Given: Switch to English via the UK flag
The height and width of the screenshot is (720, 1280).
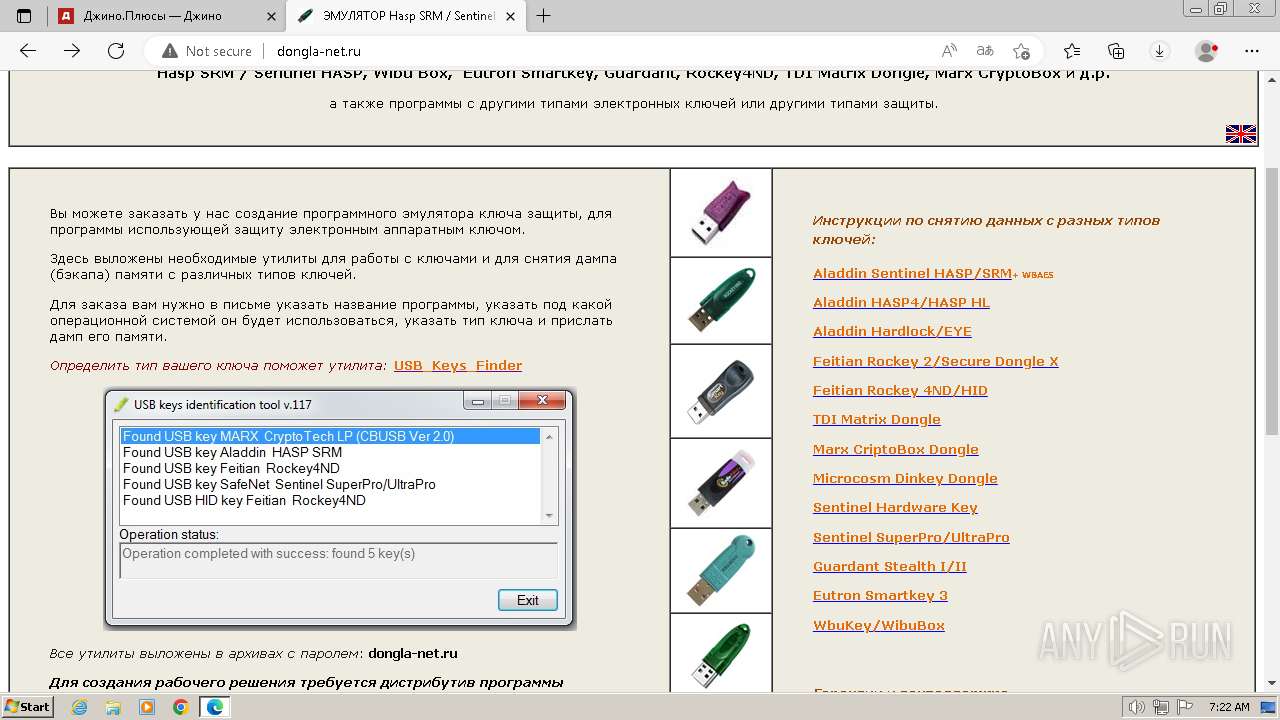Looking at the screenshot, I should 1241,134.
